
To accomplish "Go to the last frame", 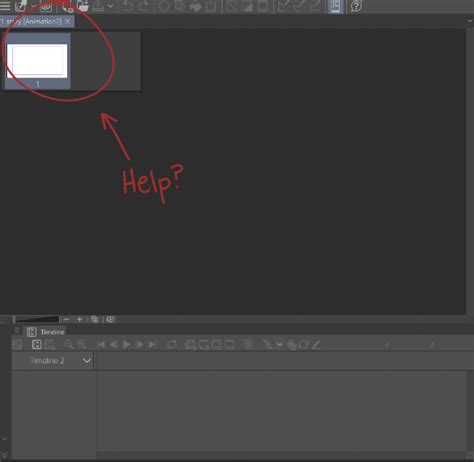I will [x=152, y=345].
